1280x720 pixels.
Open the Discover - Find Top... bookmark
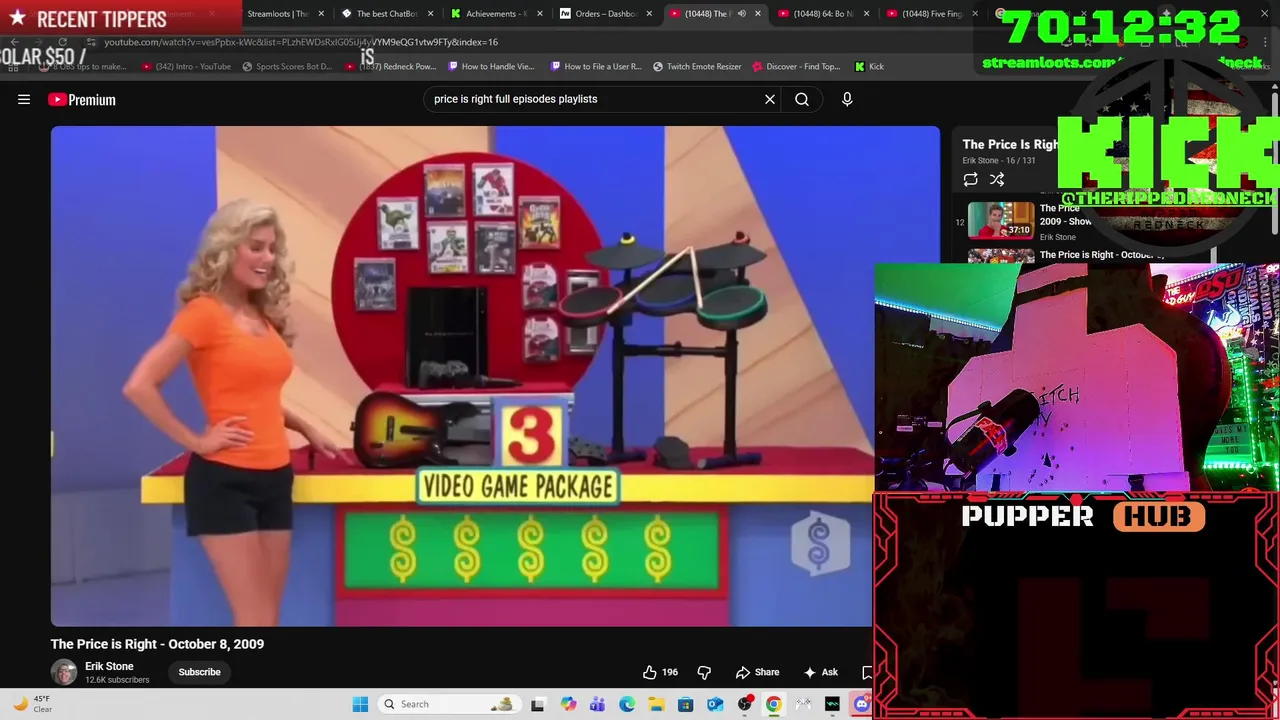click(x=796, y=66)
